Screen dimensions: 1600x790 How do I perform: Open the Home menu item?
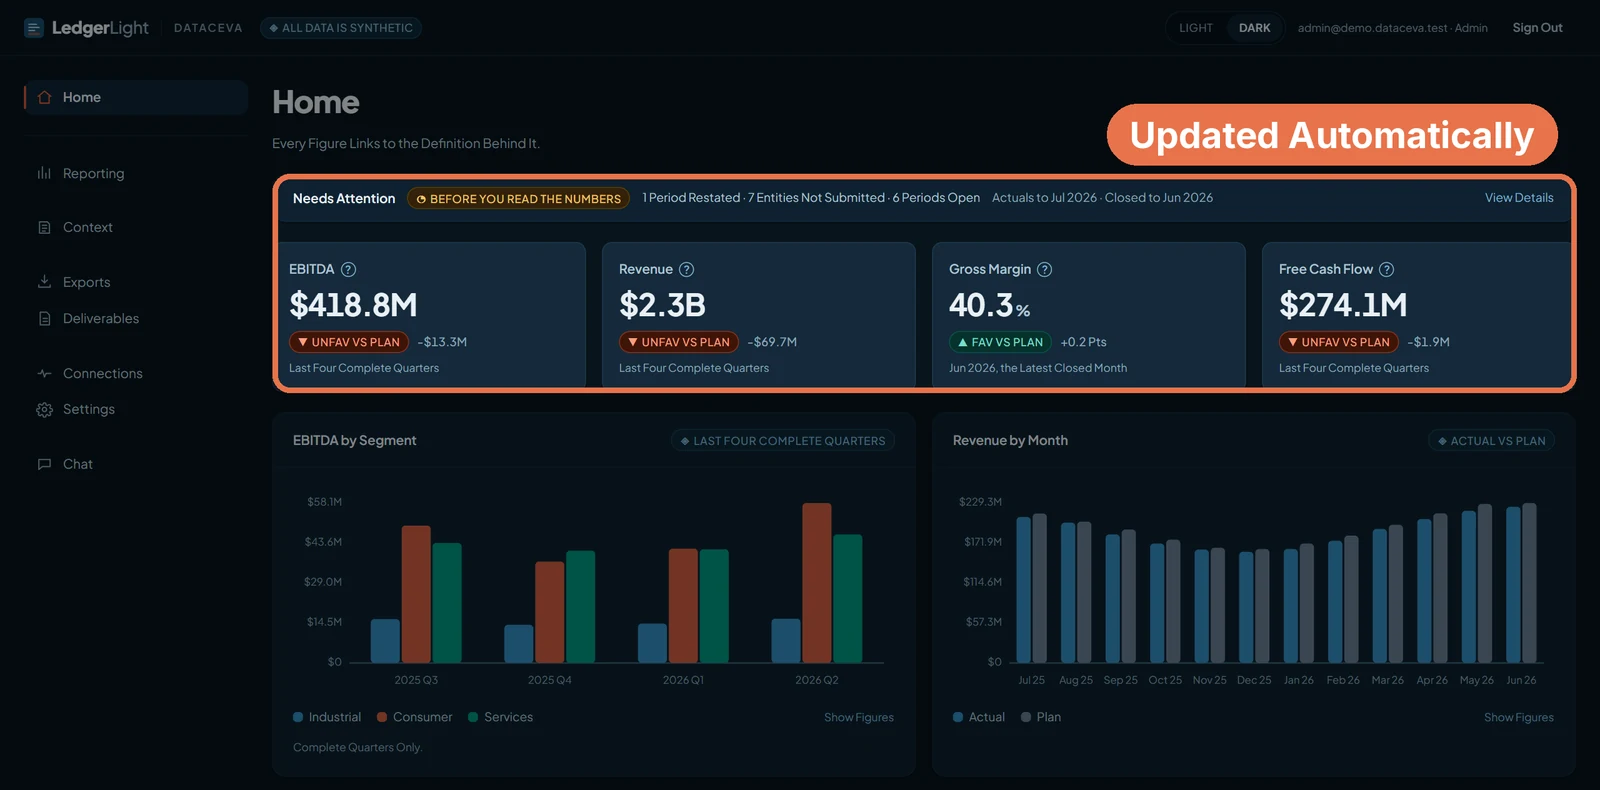point(136,97)
